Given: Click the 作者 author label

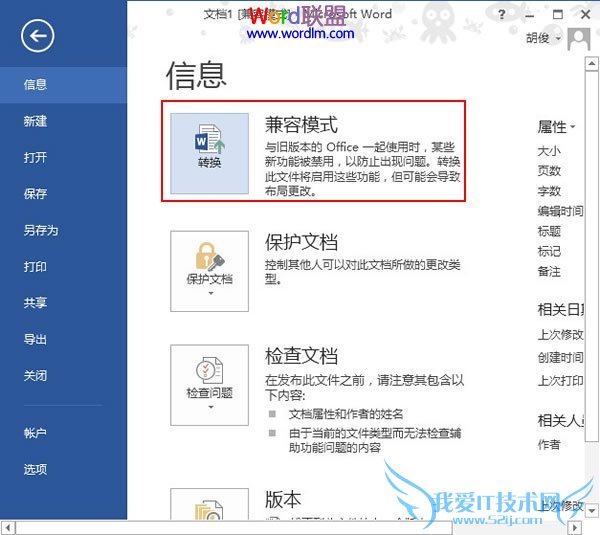Looking at the screenshot, I should 549,444.
